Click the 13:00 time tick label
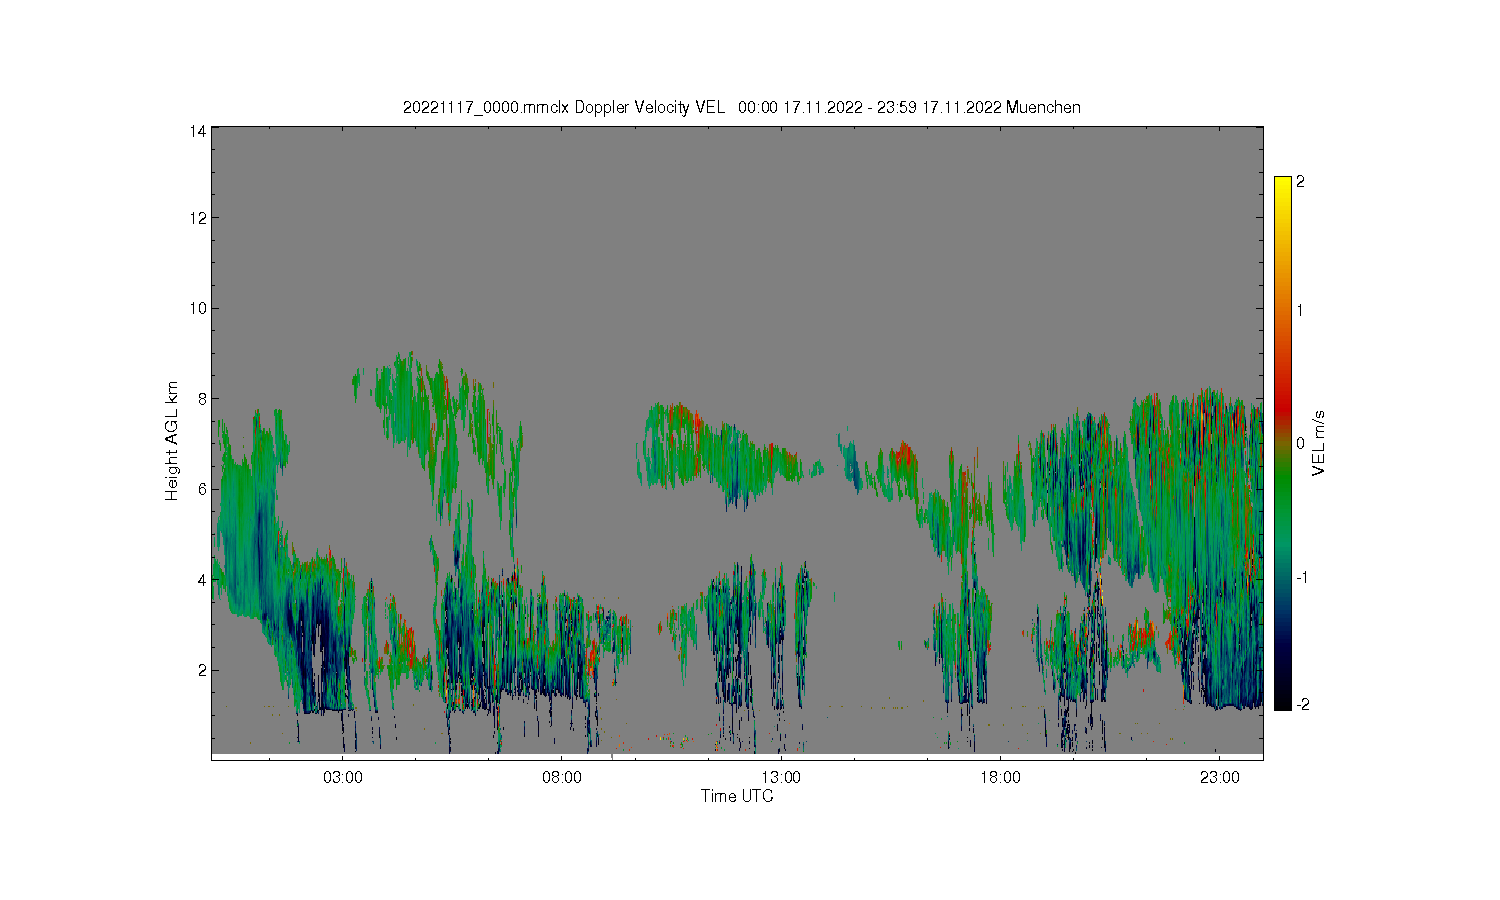 [781, 777]
